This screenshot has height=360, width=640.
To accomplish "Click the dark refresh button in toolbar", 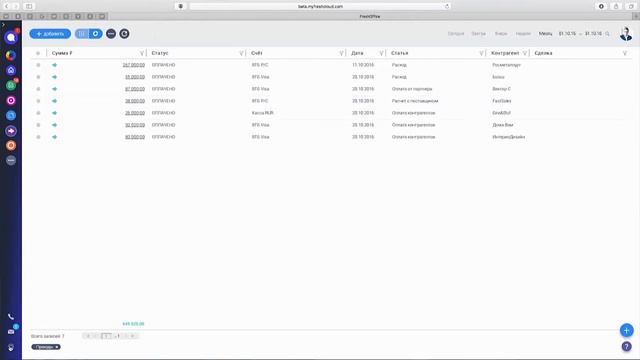I will pyautogui.click(x=124, y=34).
